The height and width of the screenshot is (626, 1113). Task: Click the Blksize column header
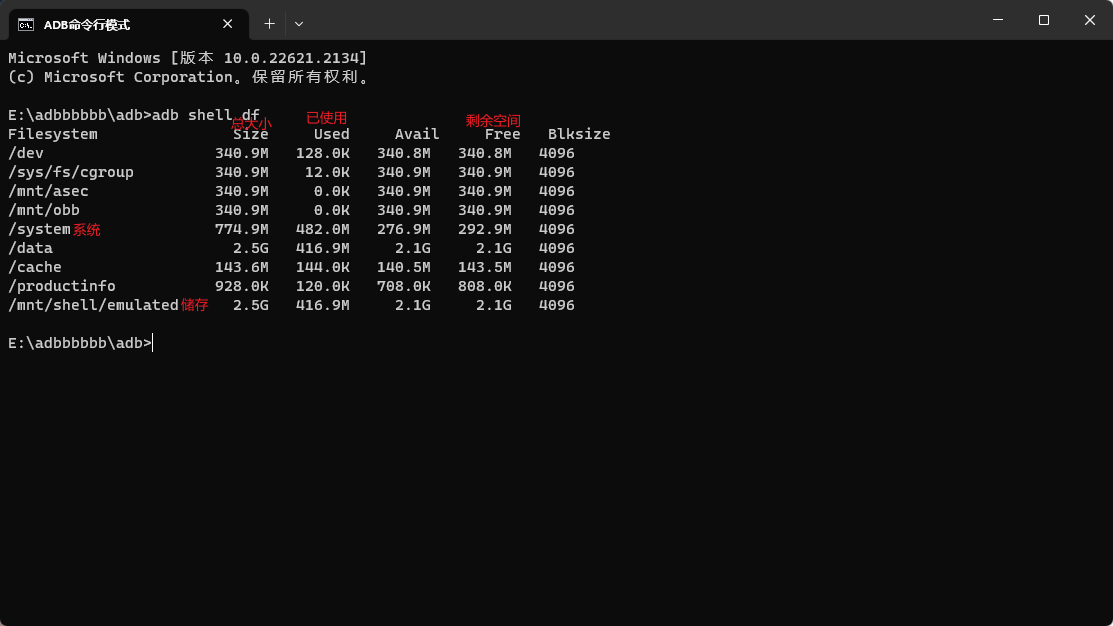click(579, 134)
